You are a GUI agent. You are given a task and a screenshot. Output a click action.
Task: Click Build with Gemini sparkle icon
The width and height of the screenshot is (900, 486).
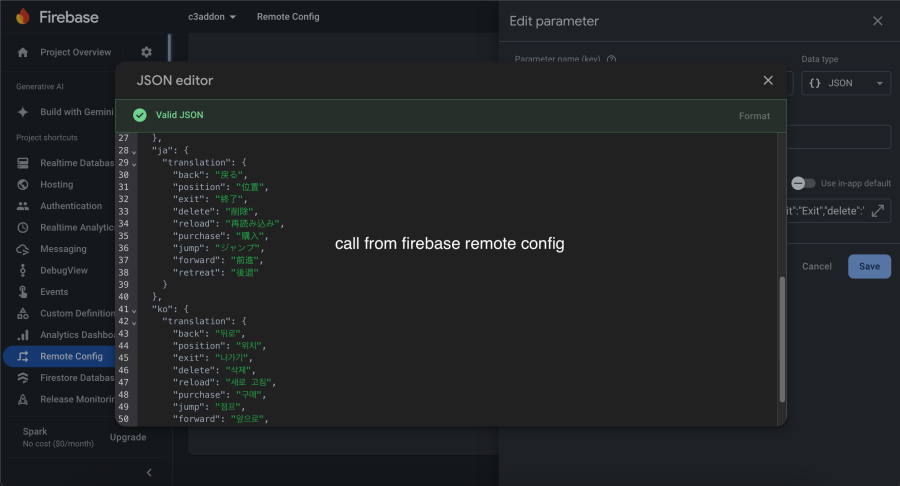click(x=23, y=112)
